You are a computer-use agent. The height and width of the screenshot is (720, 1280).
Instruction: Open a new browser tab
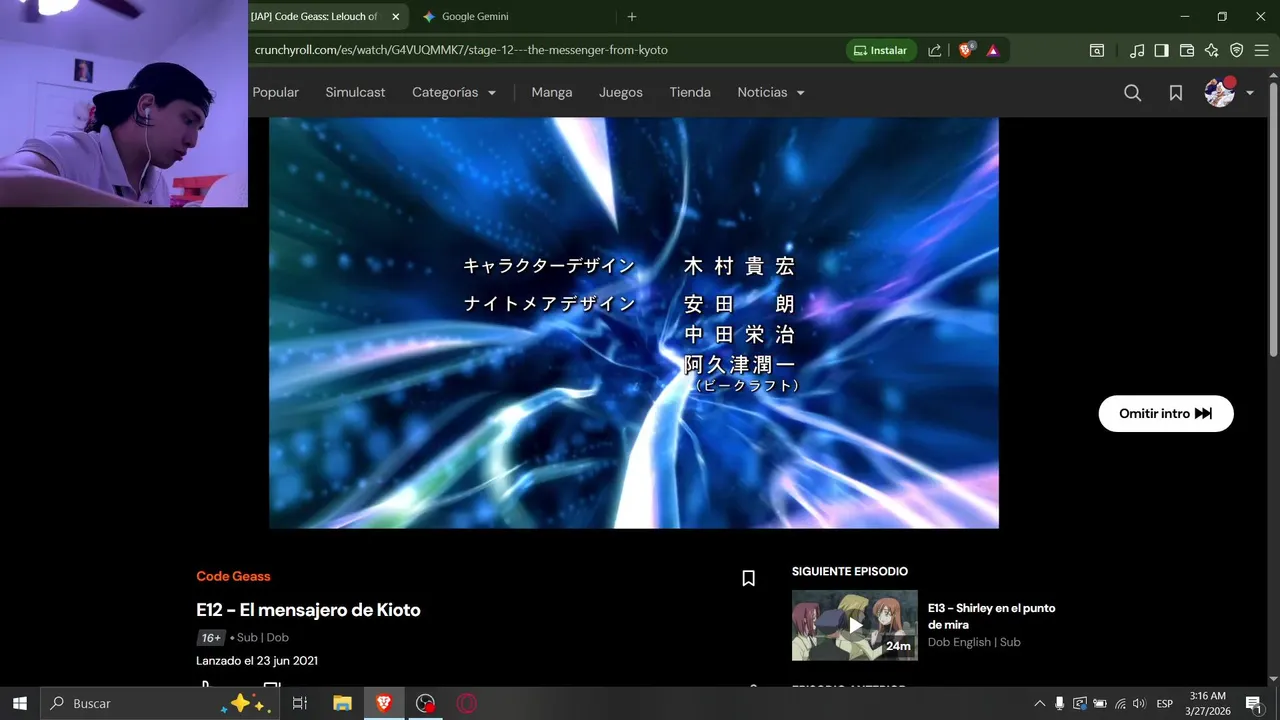(631, 17)
